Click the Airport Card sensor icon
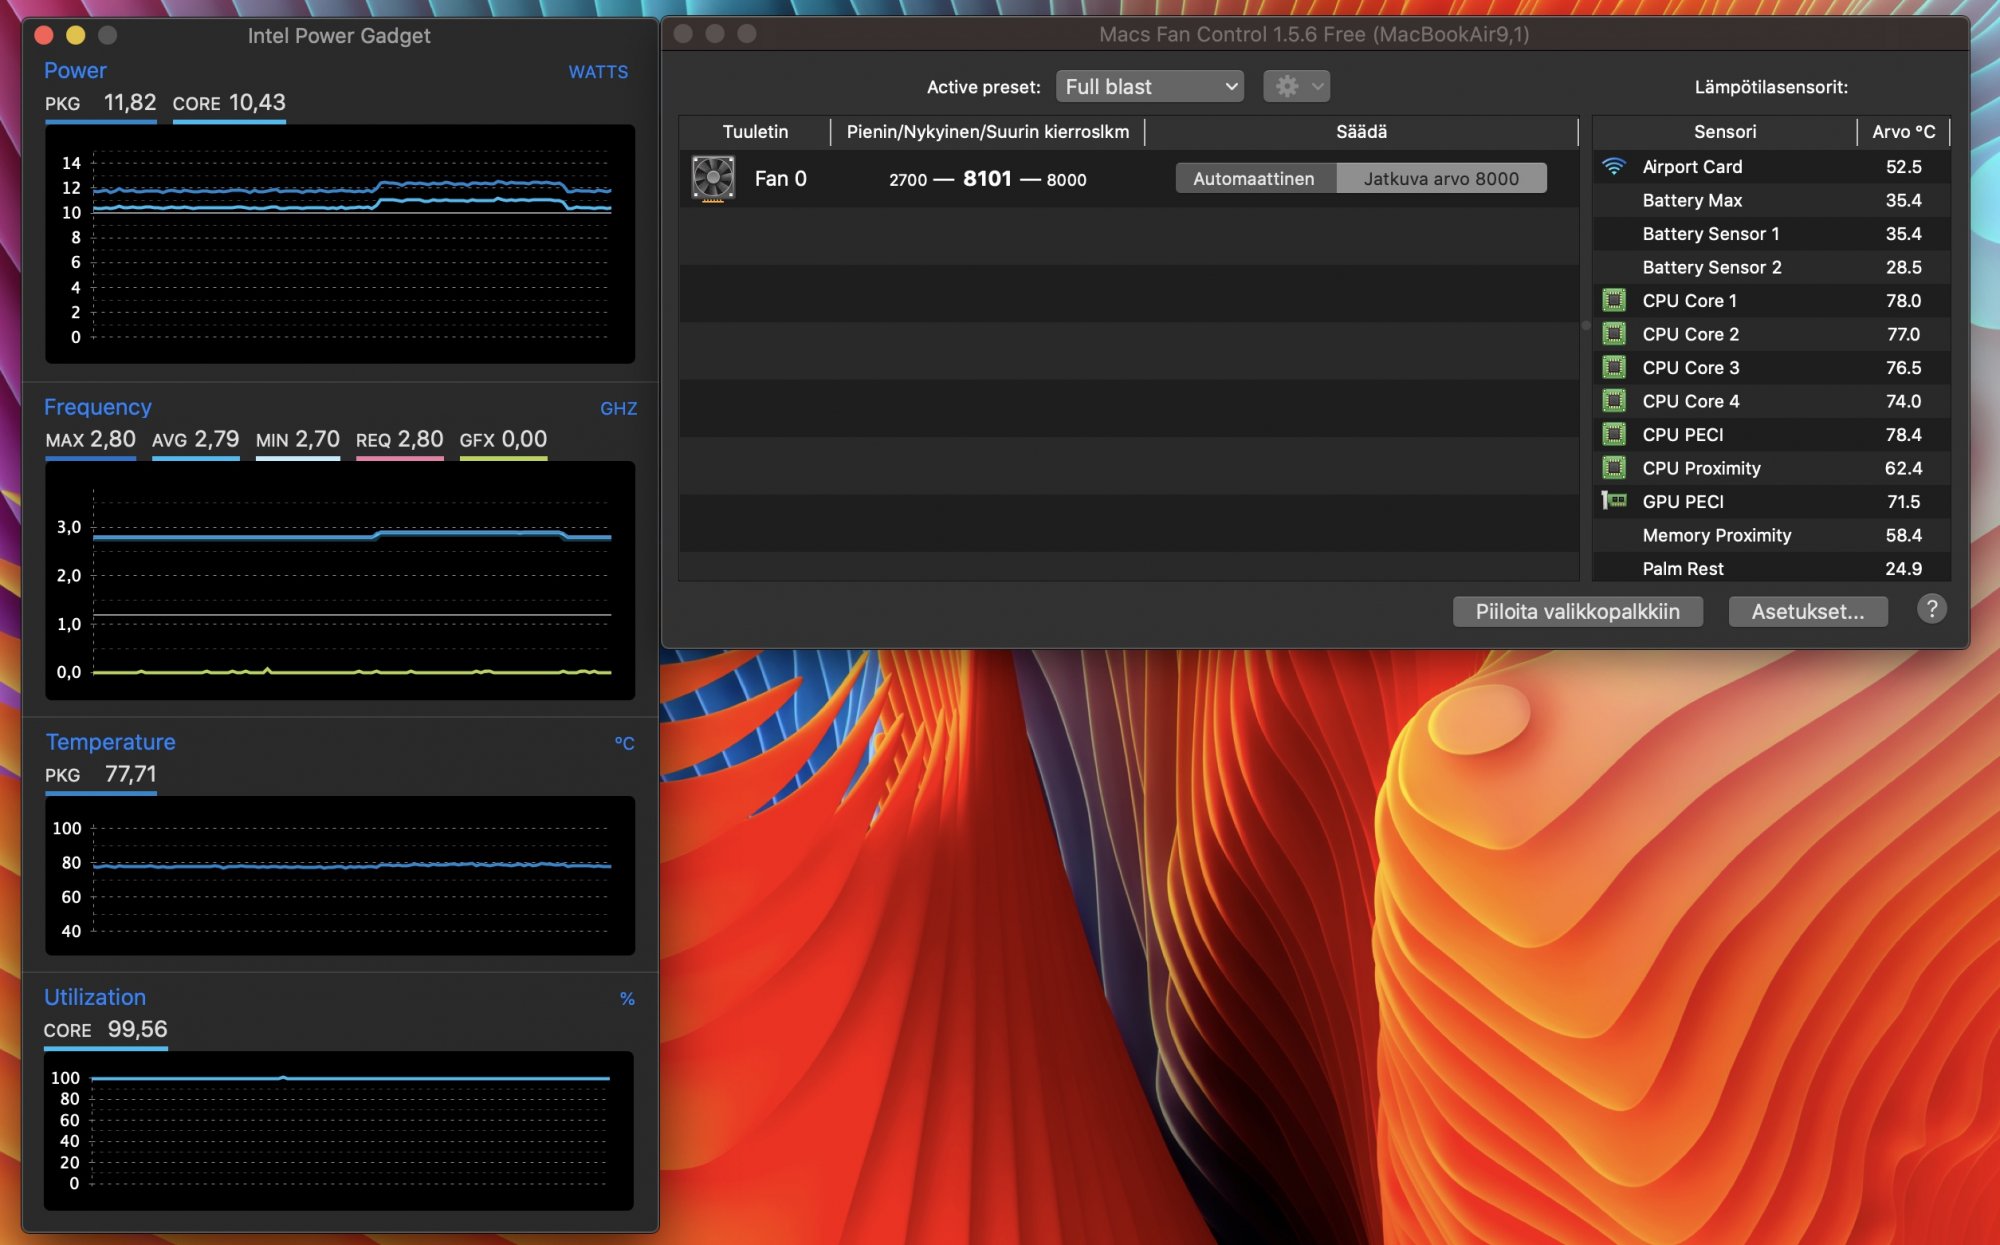Image resolution: width=2000 pixels, height=1245 pixels. click(1614, 165)
